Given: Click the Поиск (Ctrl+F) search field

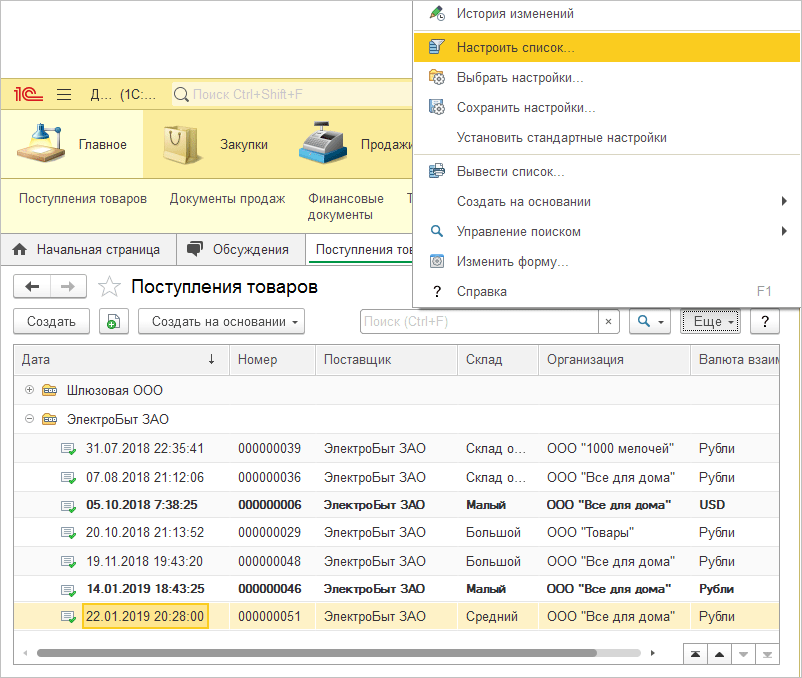Looking at the screenshot, I should tap(479, 322).
